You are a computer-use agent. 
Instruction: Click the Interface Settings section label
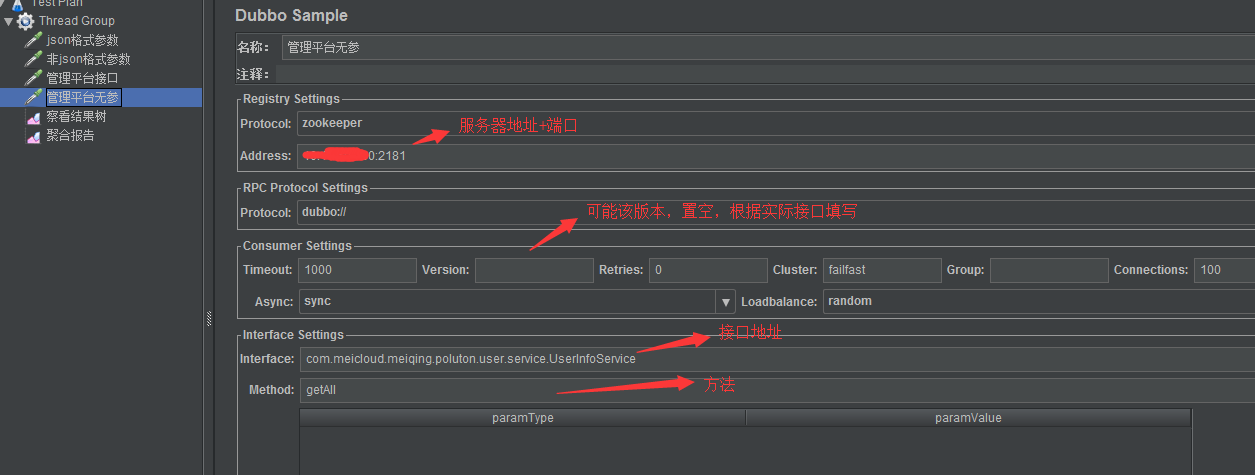(293, 335)
